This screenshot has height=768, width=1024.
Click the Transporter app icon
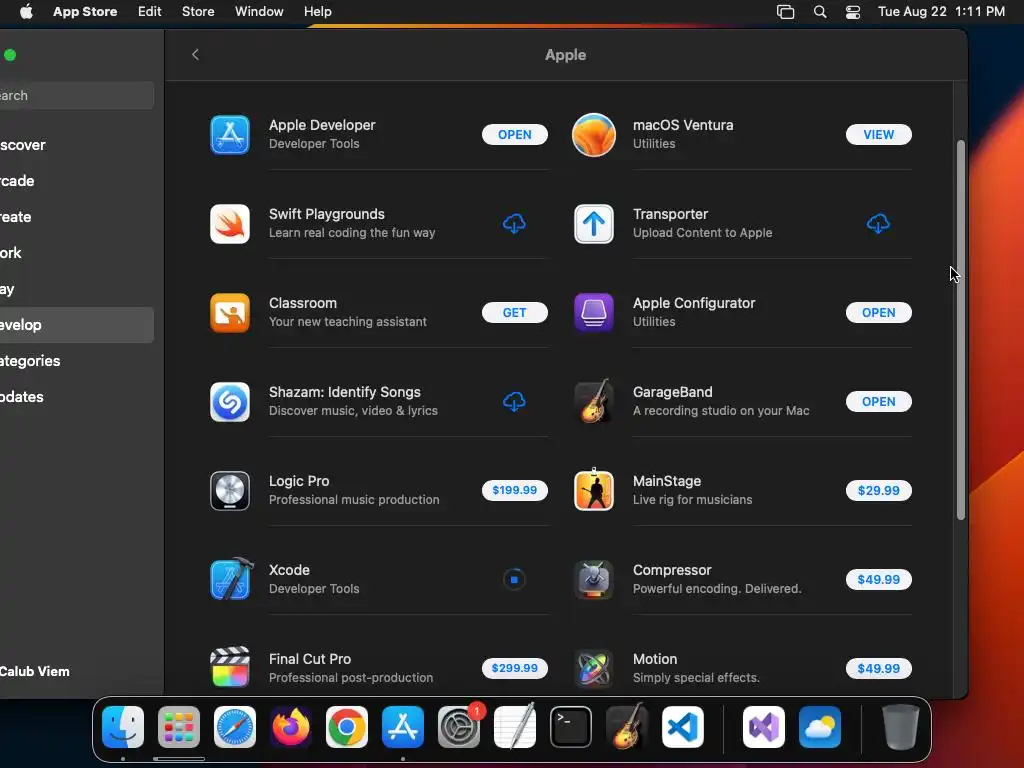coord(594,223)
